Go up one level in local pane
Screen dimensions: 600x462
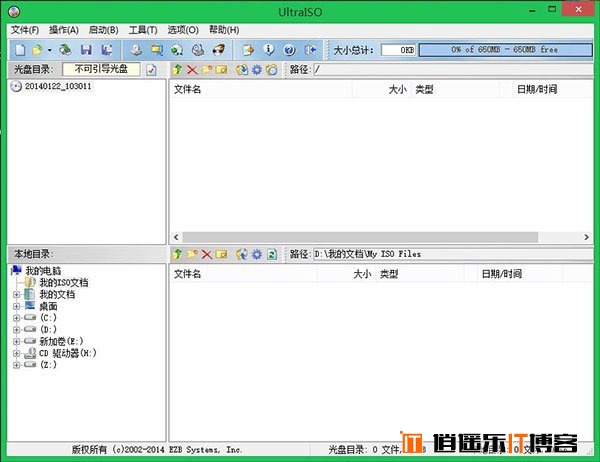coord(177,254)
